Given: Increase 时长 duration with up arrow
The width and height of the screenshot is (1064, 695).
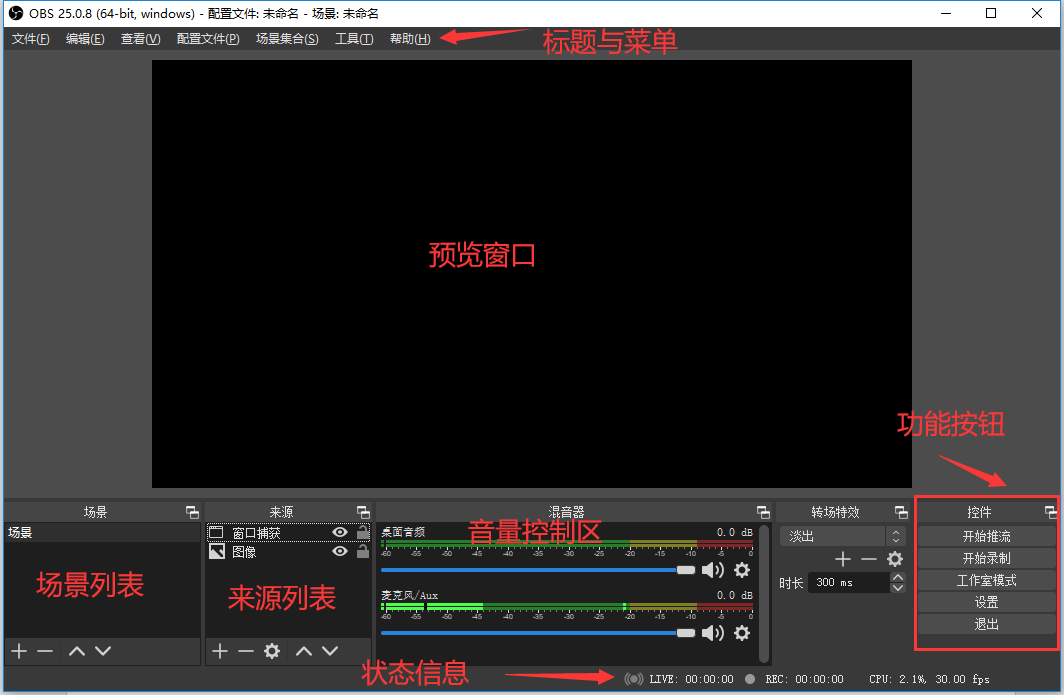Looking at the screenshot, I should point(897,577).
